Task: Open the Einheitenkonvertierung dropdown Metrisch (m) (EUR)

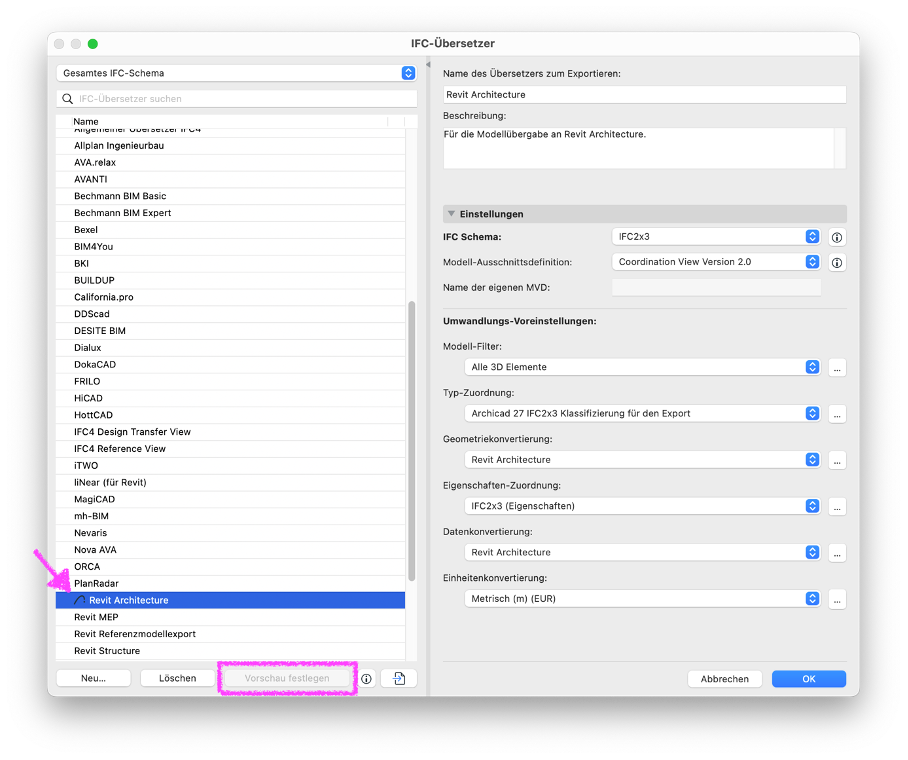Action: [x=642, y=598]
